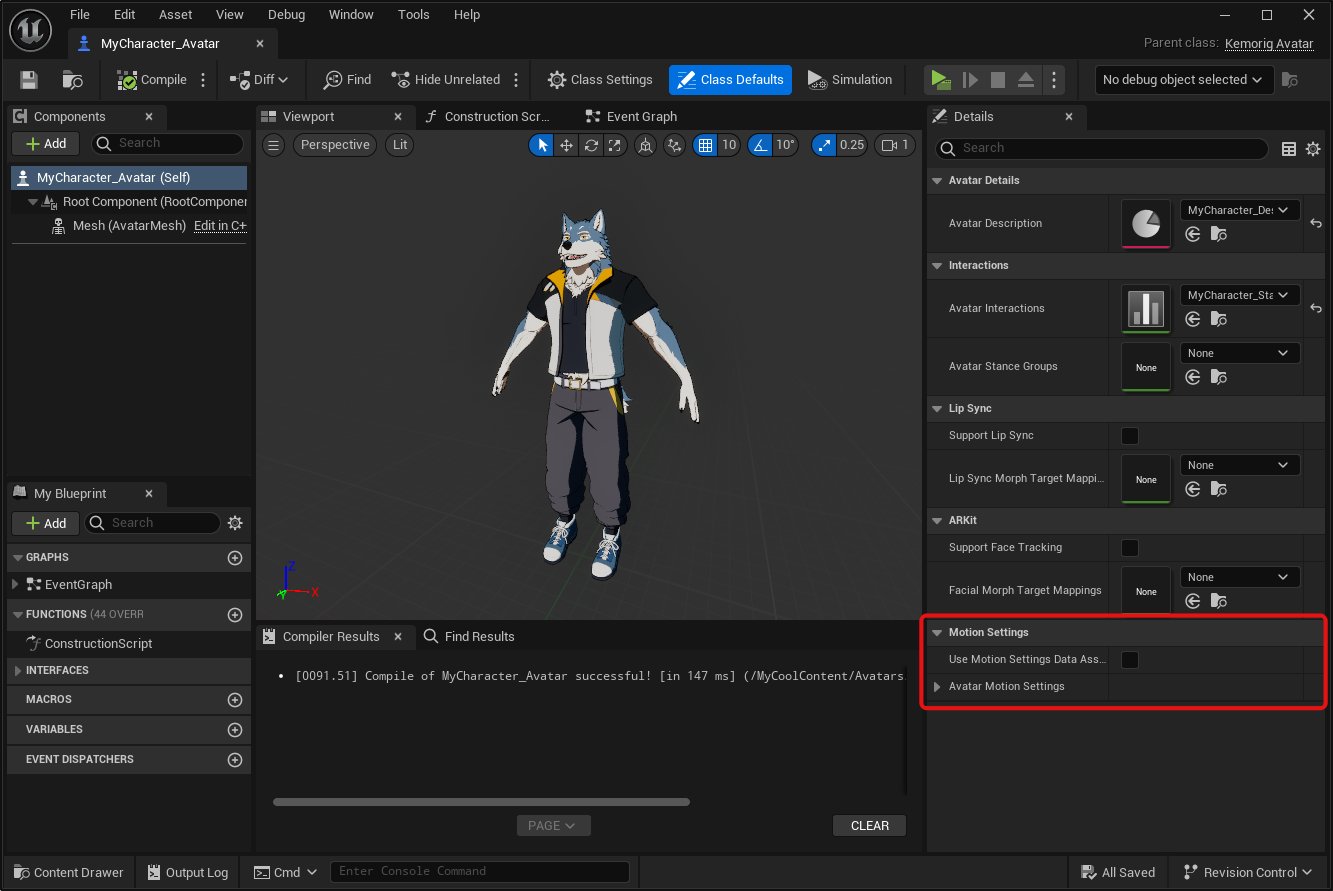Expand Avatar Motion Settings property
Image resolution: width=1333 pixels, height=891 pixels.
(x=937, y=687)
